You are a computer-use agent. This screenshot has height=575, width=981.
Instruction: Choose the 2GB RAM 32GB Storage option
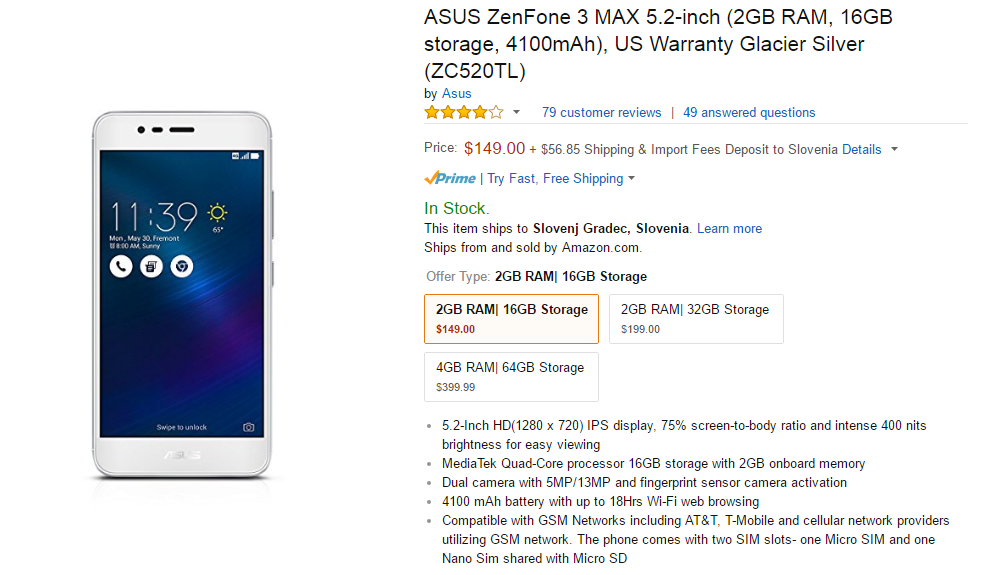pos(695,318)
